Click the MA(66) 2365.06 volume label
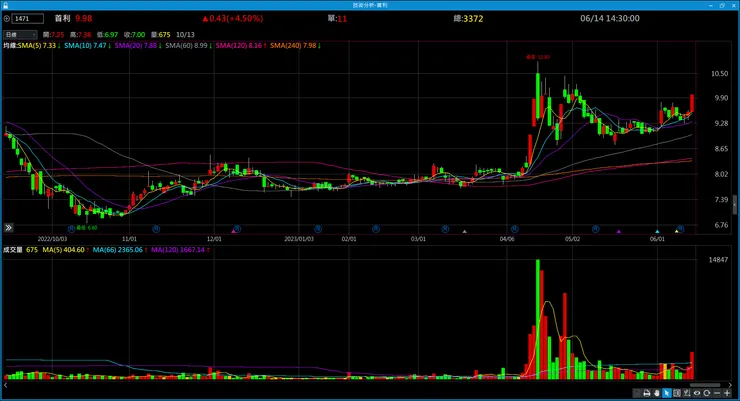This screenshot has height=401, width=740. click(118, 250)
